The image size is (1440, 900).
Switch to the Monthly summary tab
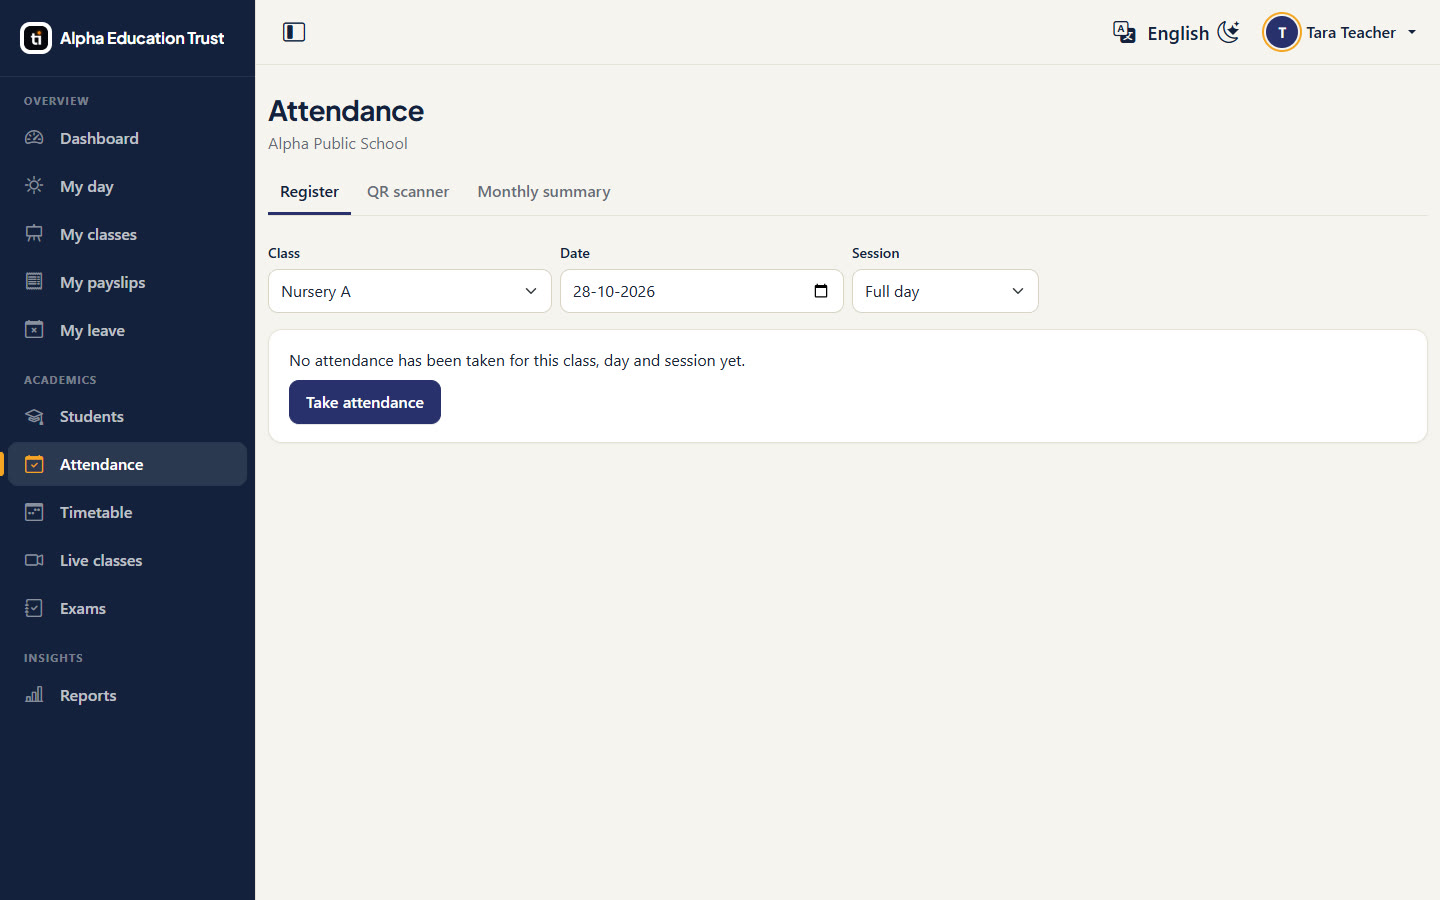click(544, 192)
